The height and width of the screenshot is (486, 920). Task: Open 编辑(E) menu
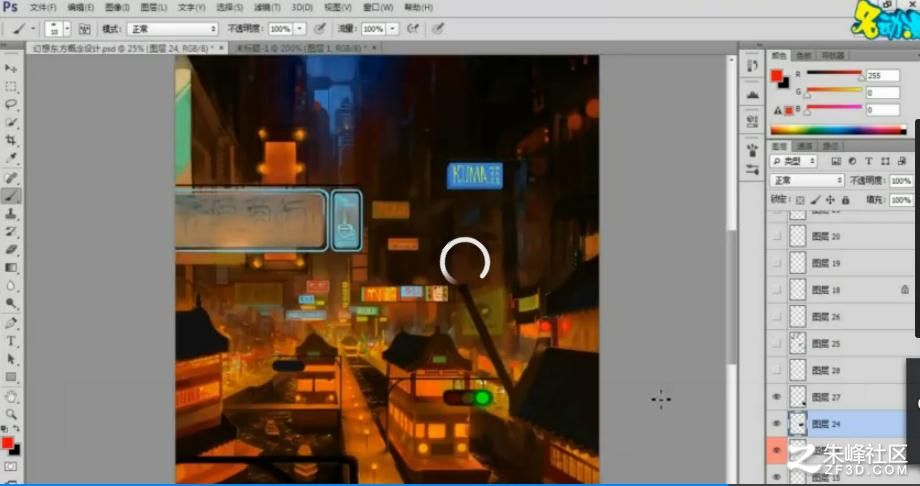coord(80,8)
